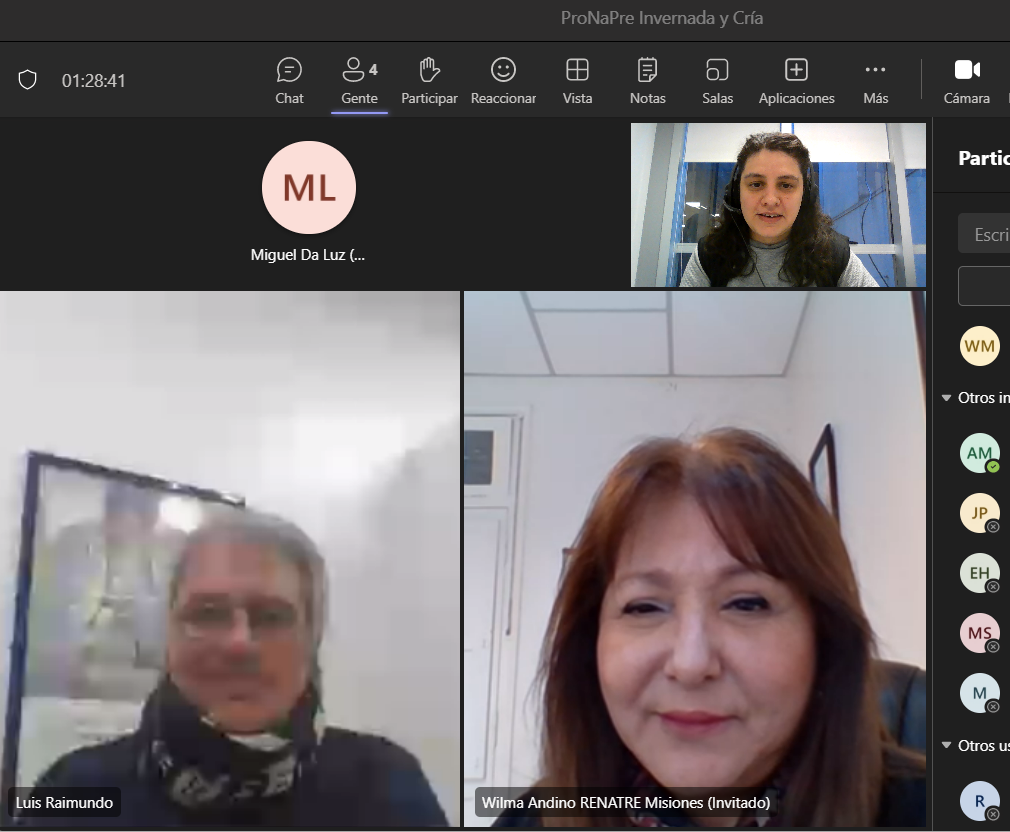Image resolution: width=1010 pixels, height=832 pixels.
Task: Click the Miguel Da Luz ML avatar
Action: point(308,188)
